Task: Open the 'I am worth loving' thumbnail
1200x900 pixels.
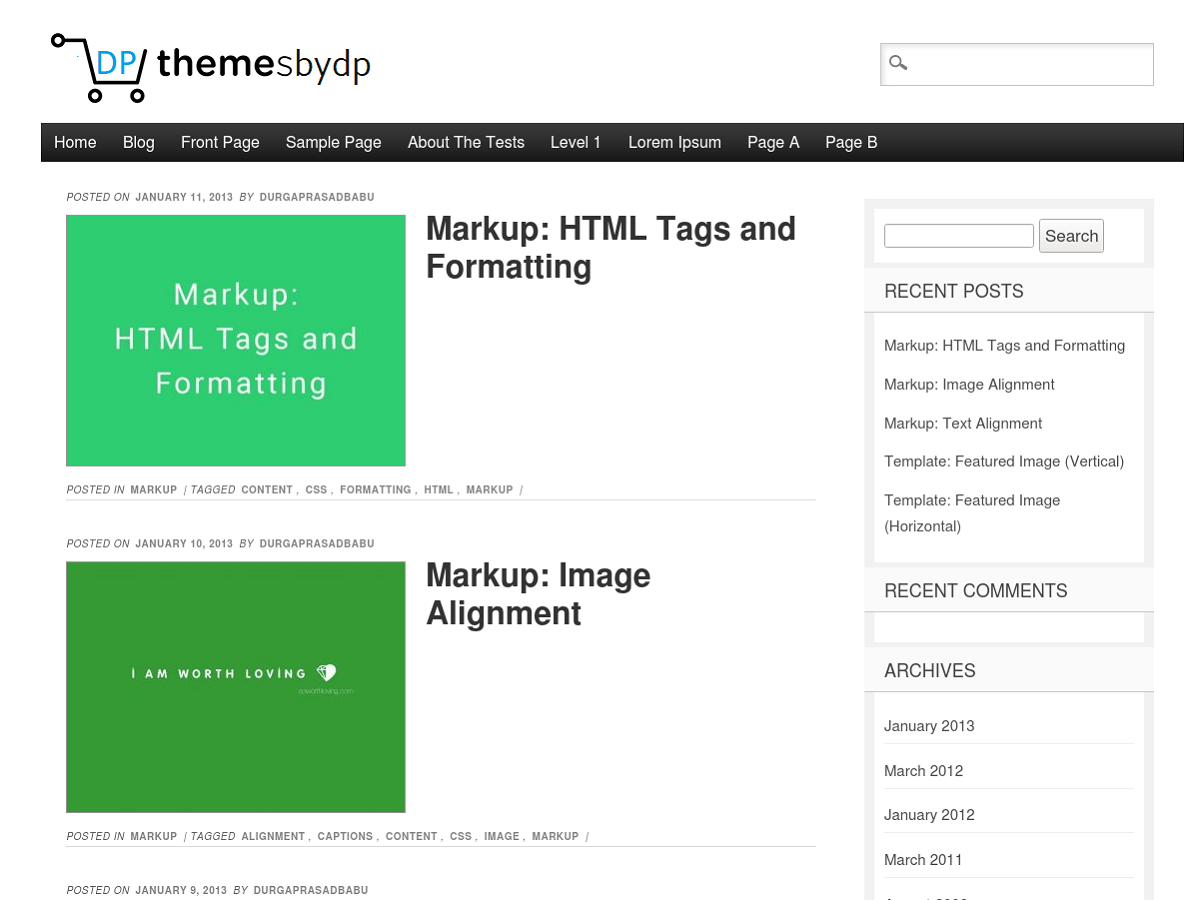Action: tap(236, 686)
